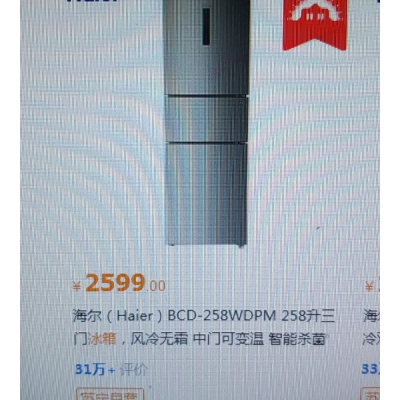This screenshot has height=400, width=400.
Task: Click the 2599.00 price text
Action: point(125,283)
